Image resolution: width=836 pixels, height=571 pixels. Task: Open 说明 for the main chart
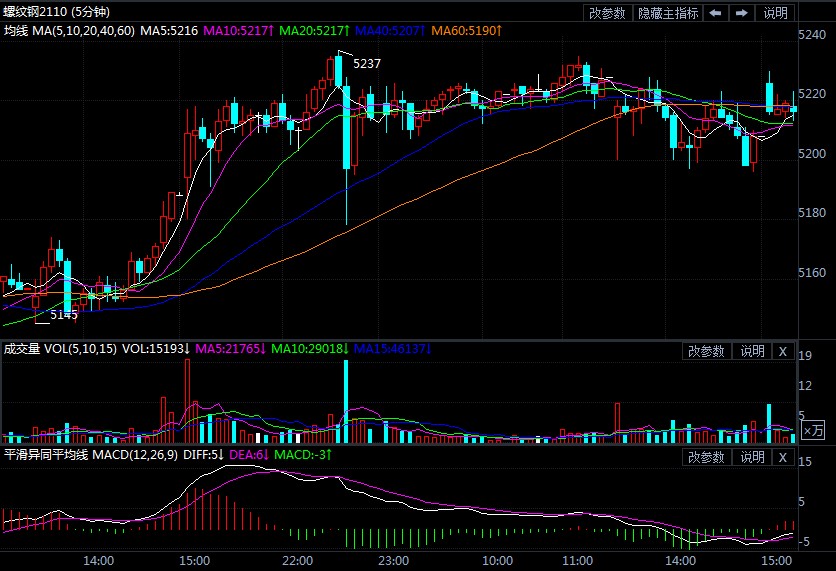776,13
